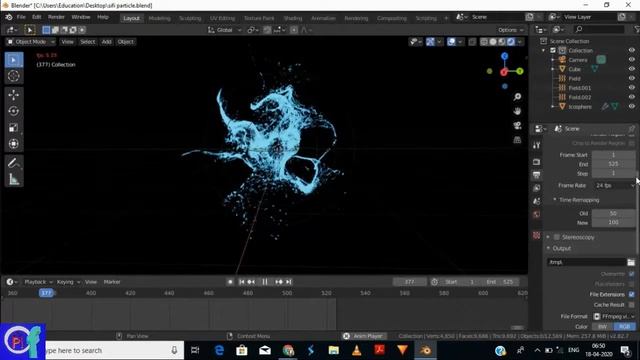Screen dimensions: 640x360
Task: Toggle visibility of Field.001
Action: pyautogui.click(x=631, y=88)
